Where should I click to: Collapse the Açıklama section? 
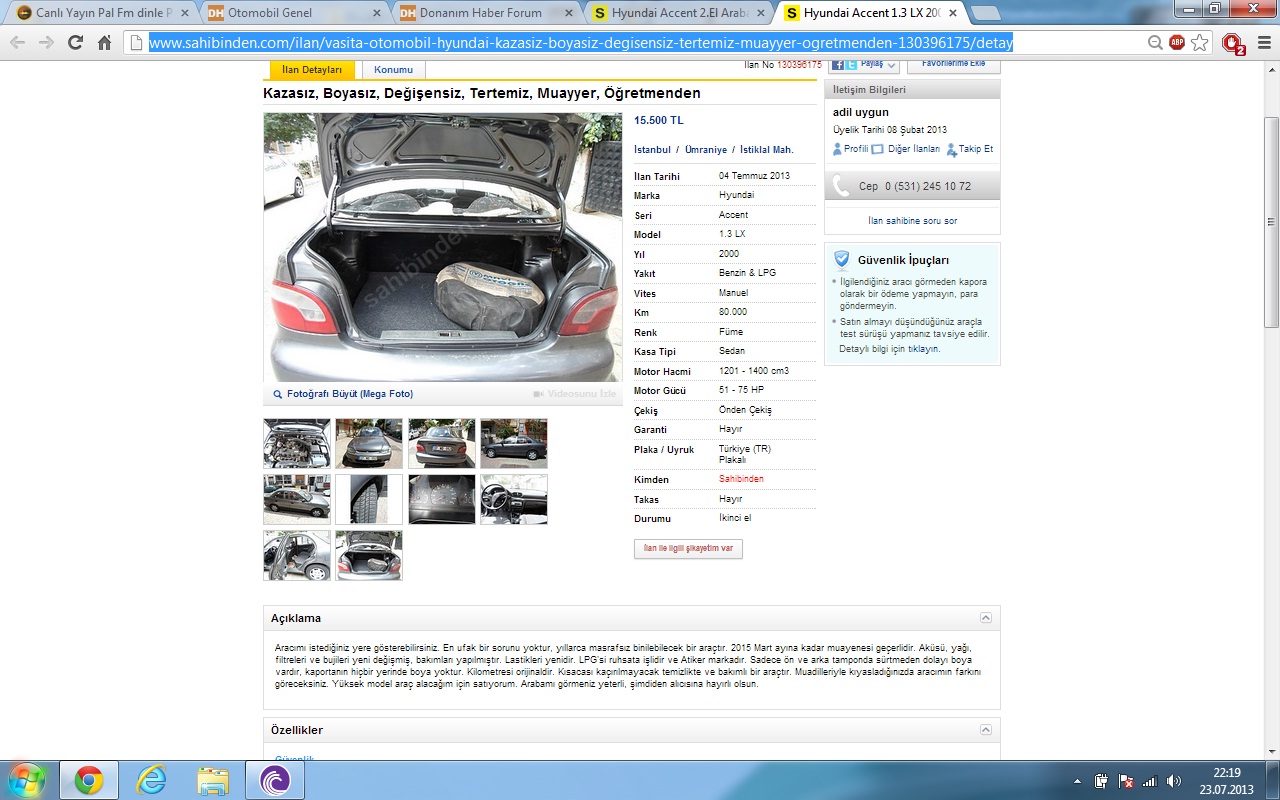986,618
